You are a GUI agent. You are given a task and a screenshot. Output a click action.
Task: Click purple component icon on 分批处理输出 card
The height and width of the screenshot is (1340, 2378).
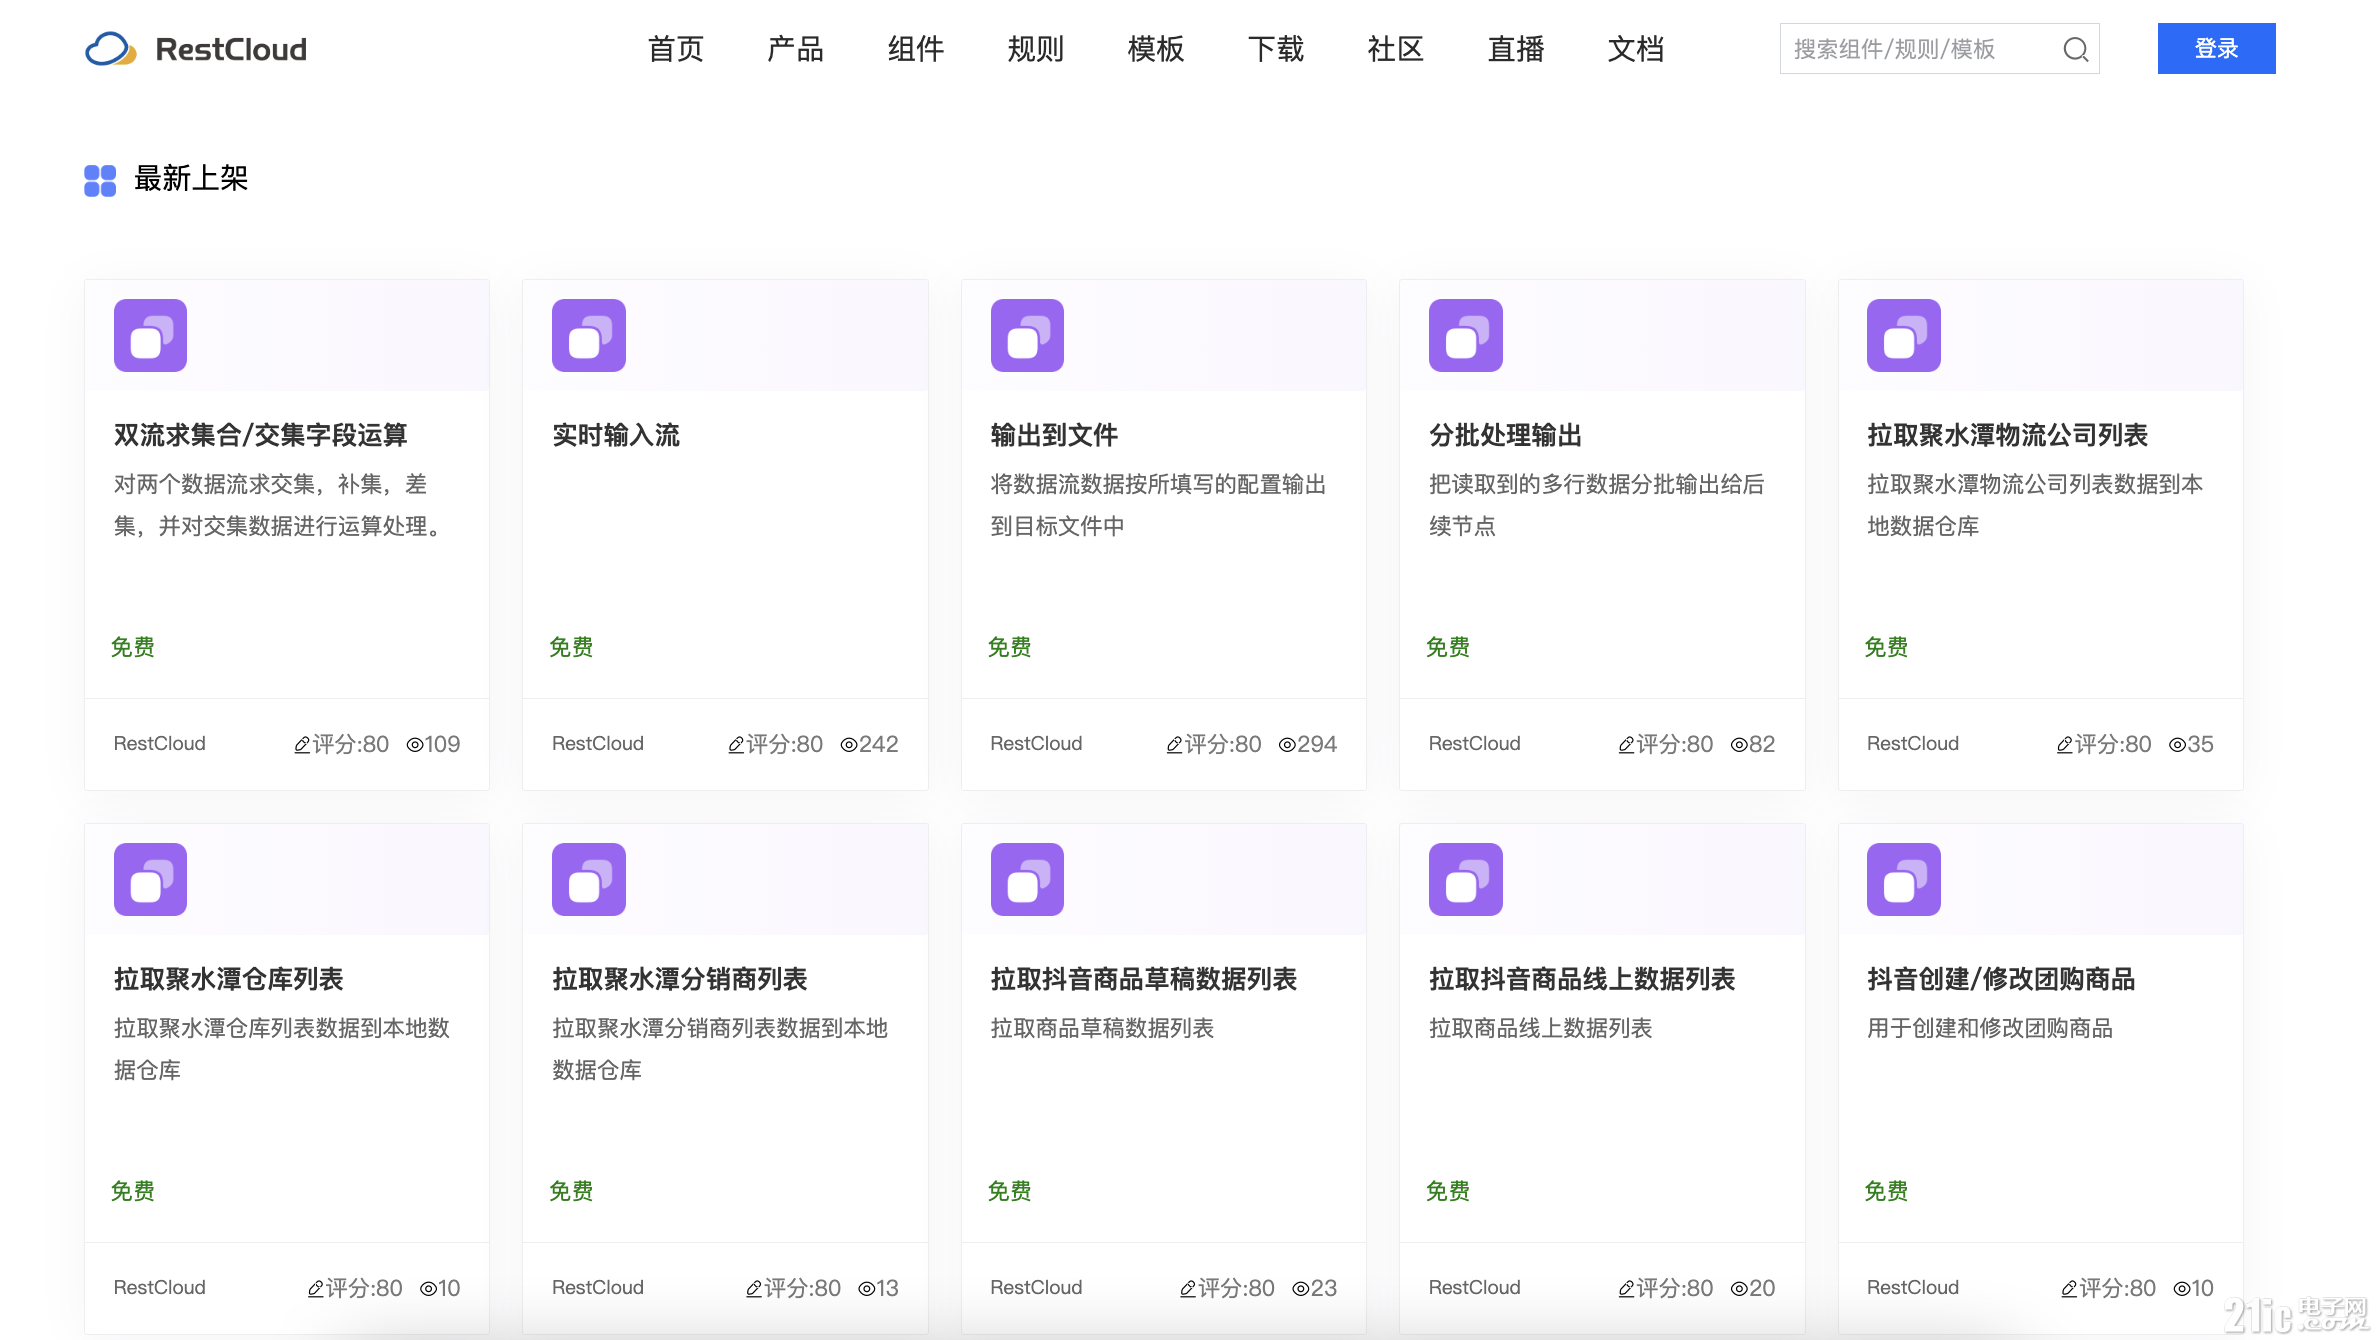click(1466, 335)
